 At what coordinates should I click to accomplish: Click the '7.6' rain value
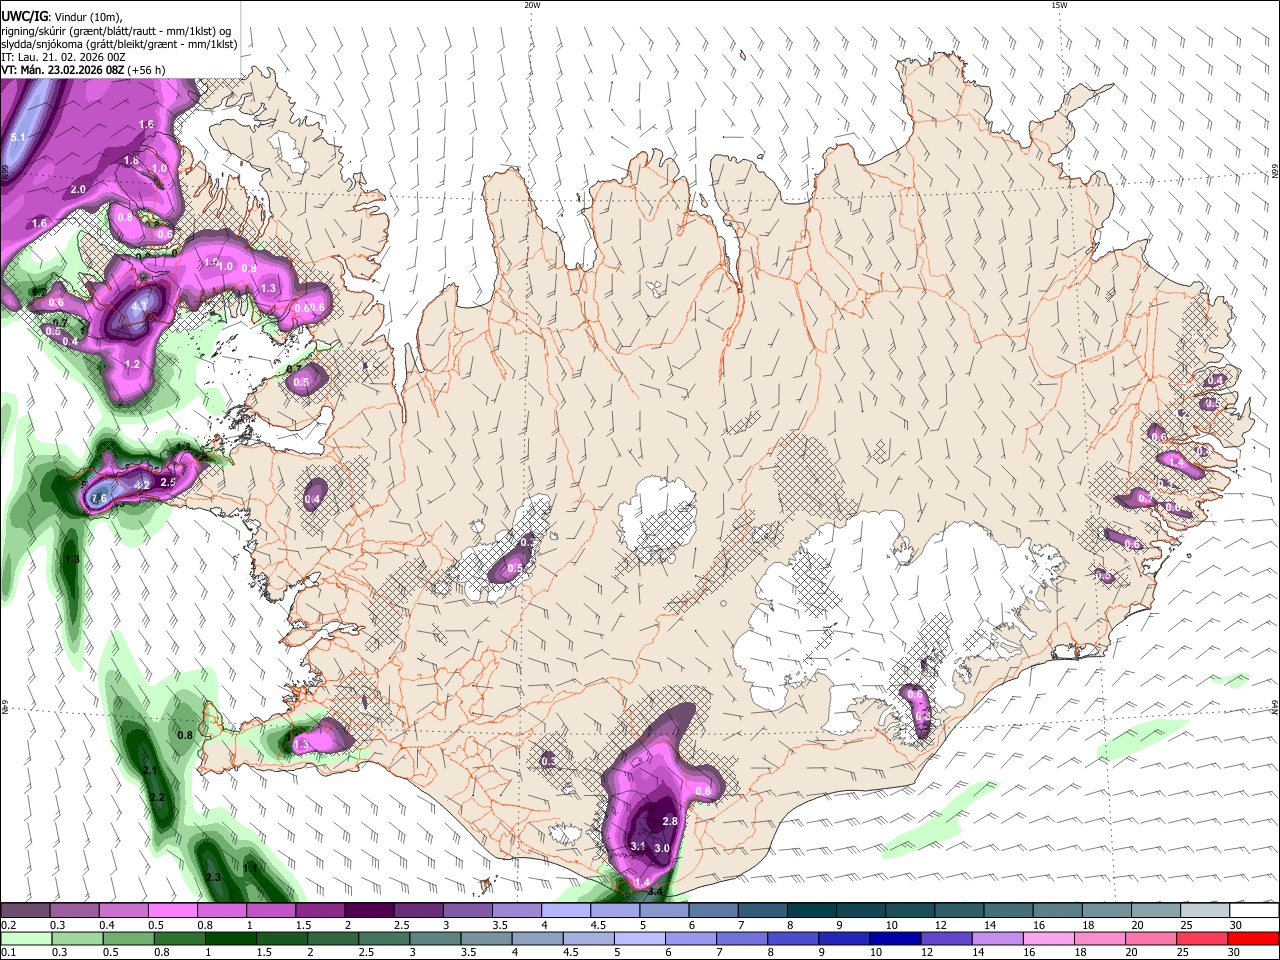pos(99,498)
